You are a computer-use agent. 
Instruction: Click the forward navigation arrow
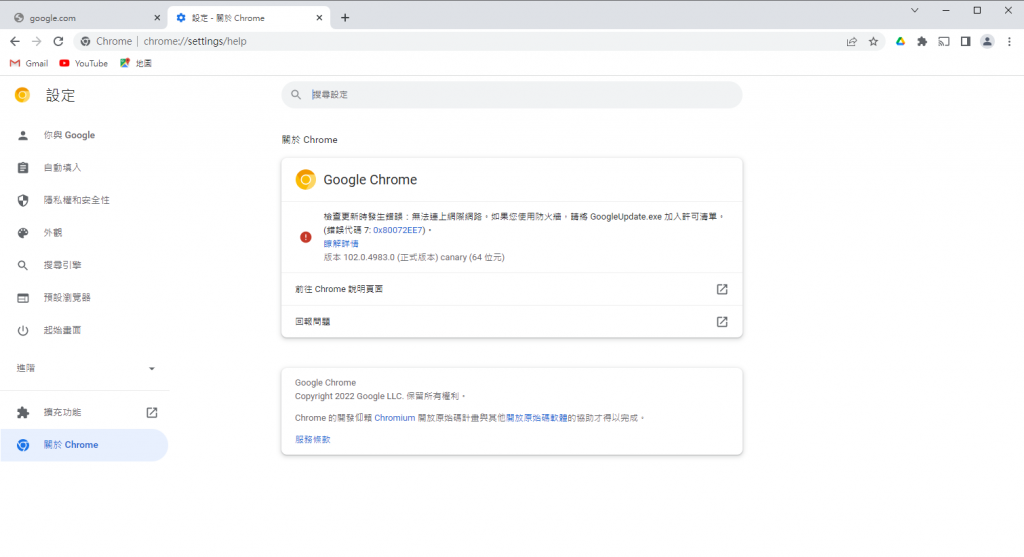(37, 41)
